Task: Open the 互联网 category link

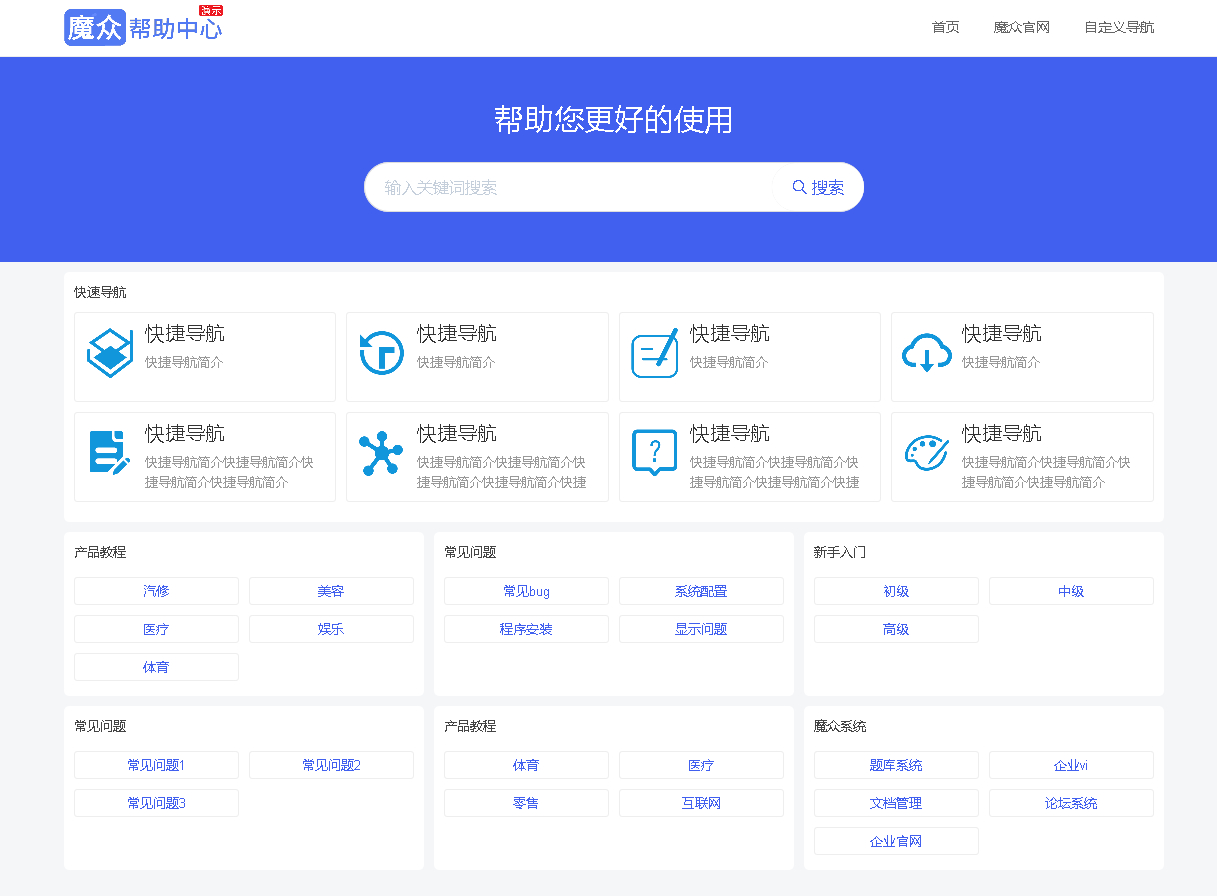Action: 701,803
